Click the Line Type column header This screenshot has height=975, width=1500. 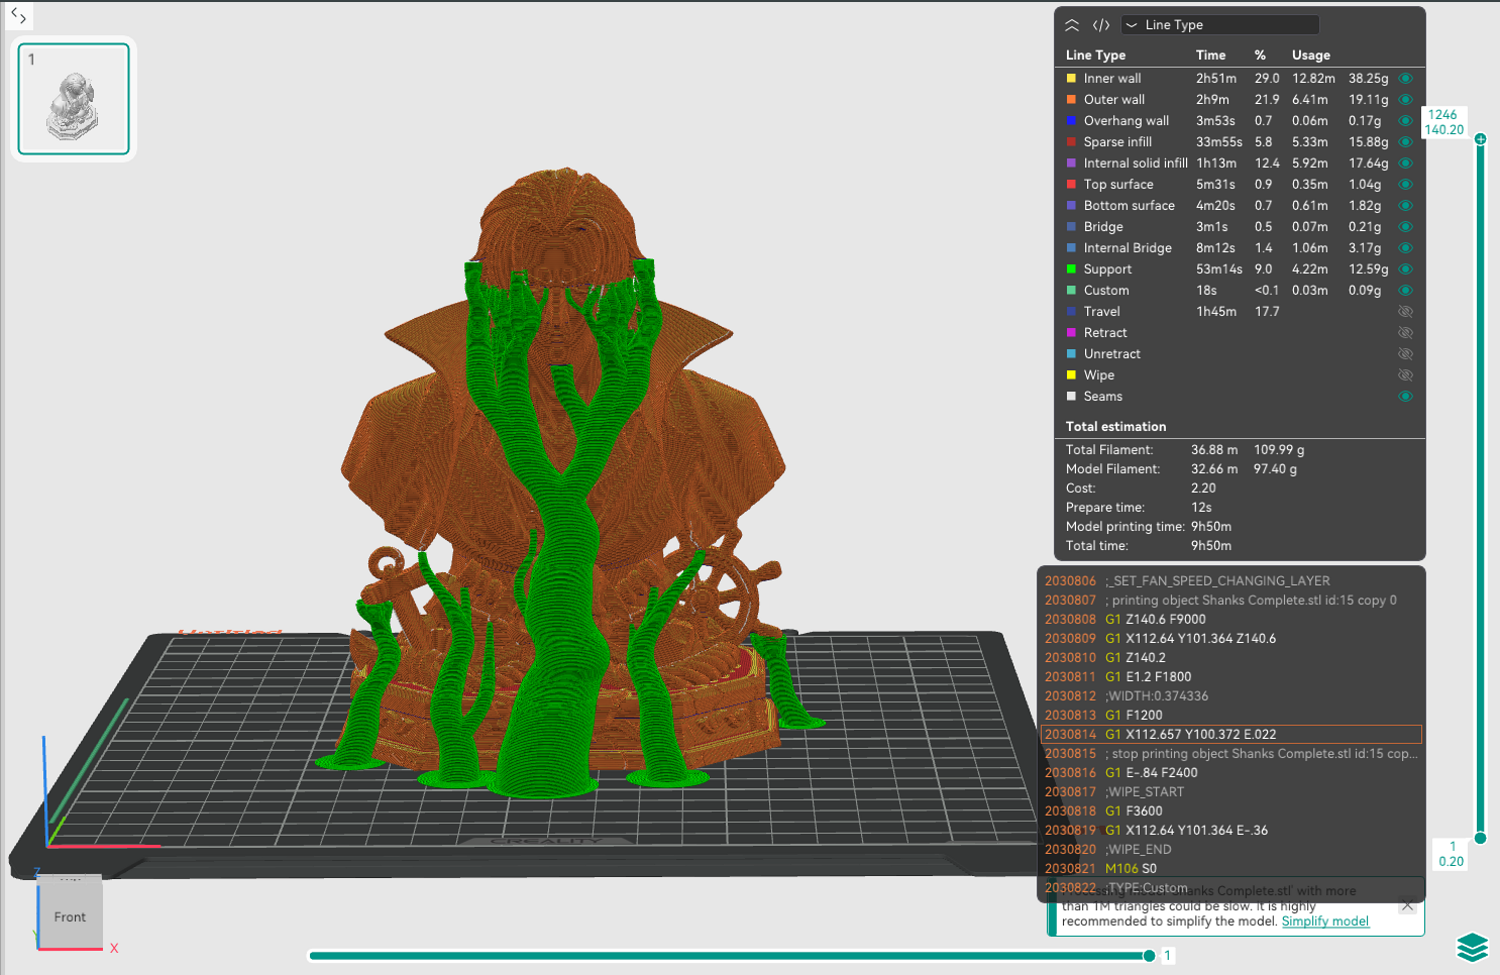(1095, 55)
